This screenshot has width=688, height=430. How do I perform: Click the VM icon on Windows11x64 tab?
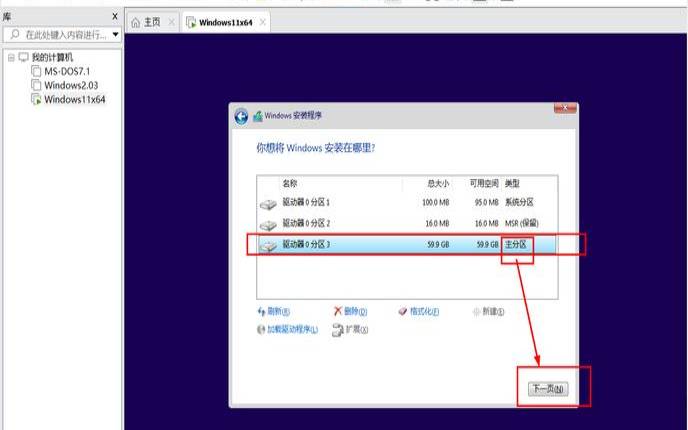click(x=191, y=22)
